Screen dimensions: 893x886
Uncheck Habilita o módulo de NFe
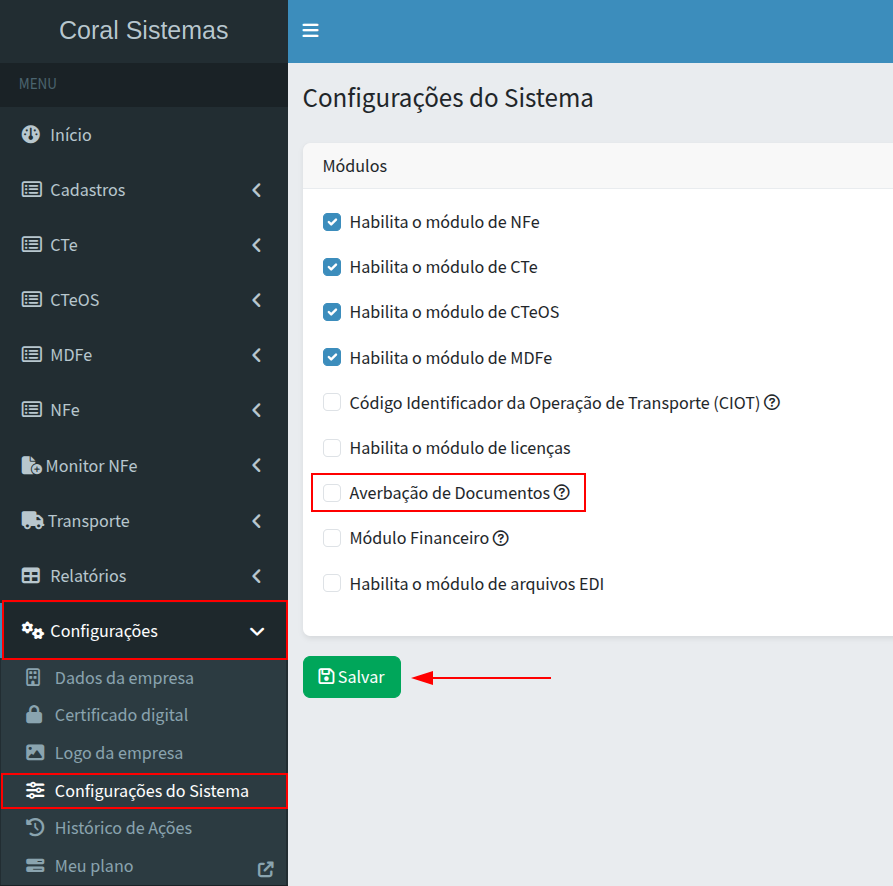pos(332,222)
